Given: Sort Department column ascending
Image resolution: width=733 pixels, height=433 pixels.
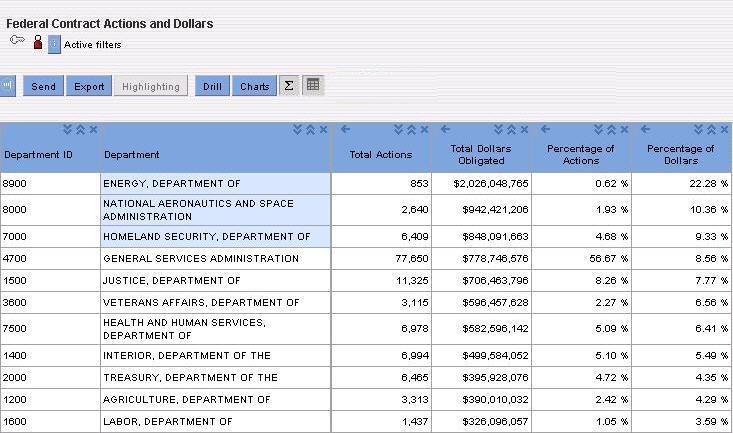Looking at the screenshot, I should point(310,130).
